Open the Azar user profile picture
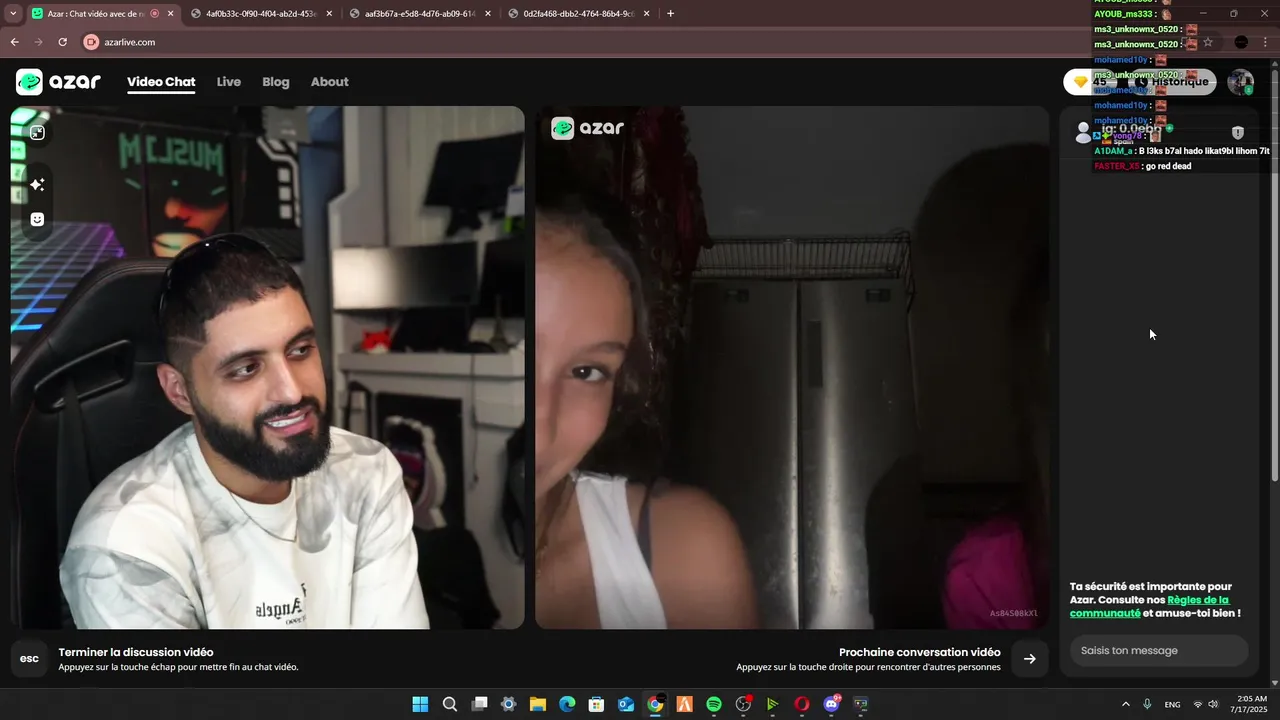Screen dimensions: 1280x720 1241,82
